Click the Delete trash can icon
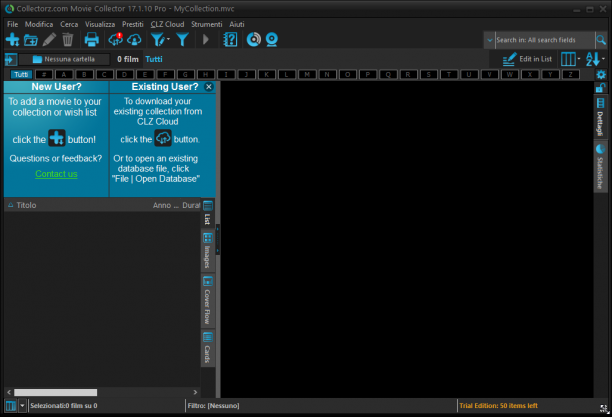 pyautogui.click(x=68, y=39)
